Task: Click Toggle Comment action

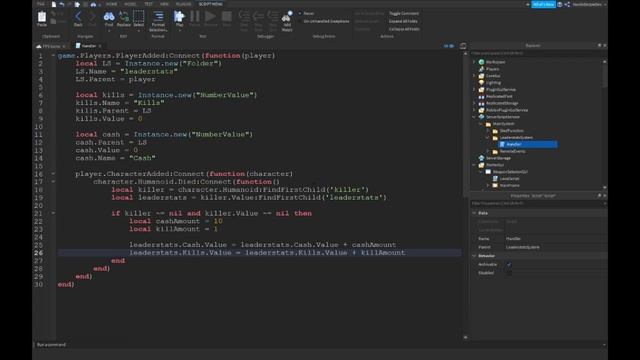Action: (x=404, y=13)
